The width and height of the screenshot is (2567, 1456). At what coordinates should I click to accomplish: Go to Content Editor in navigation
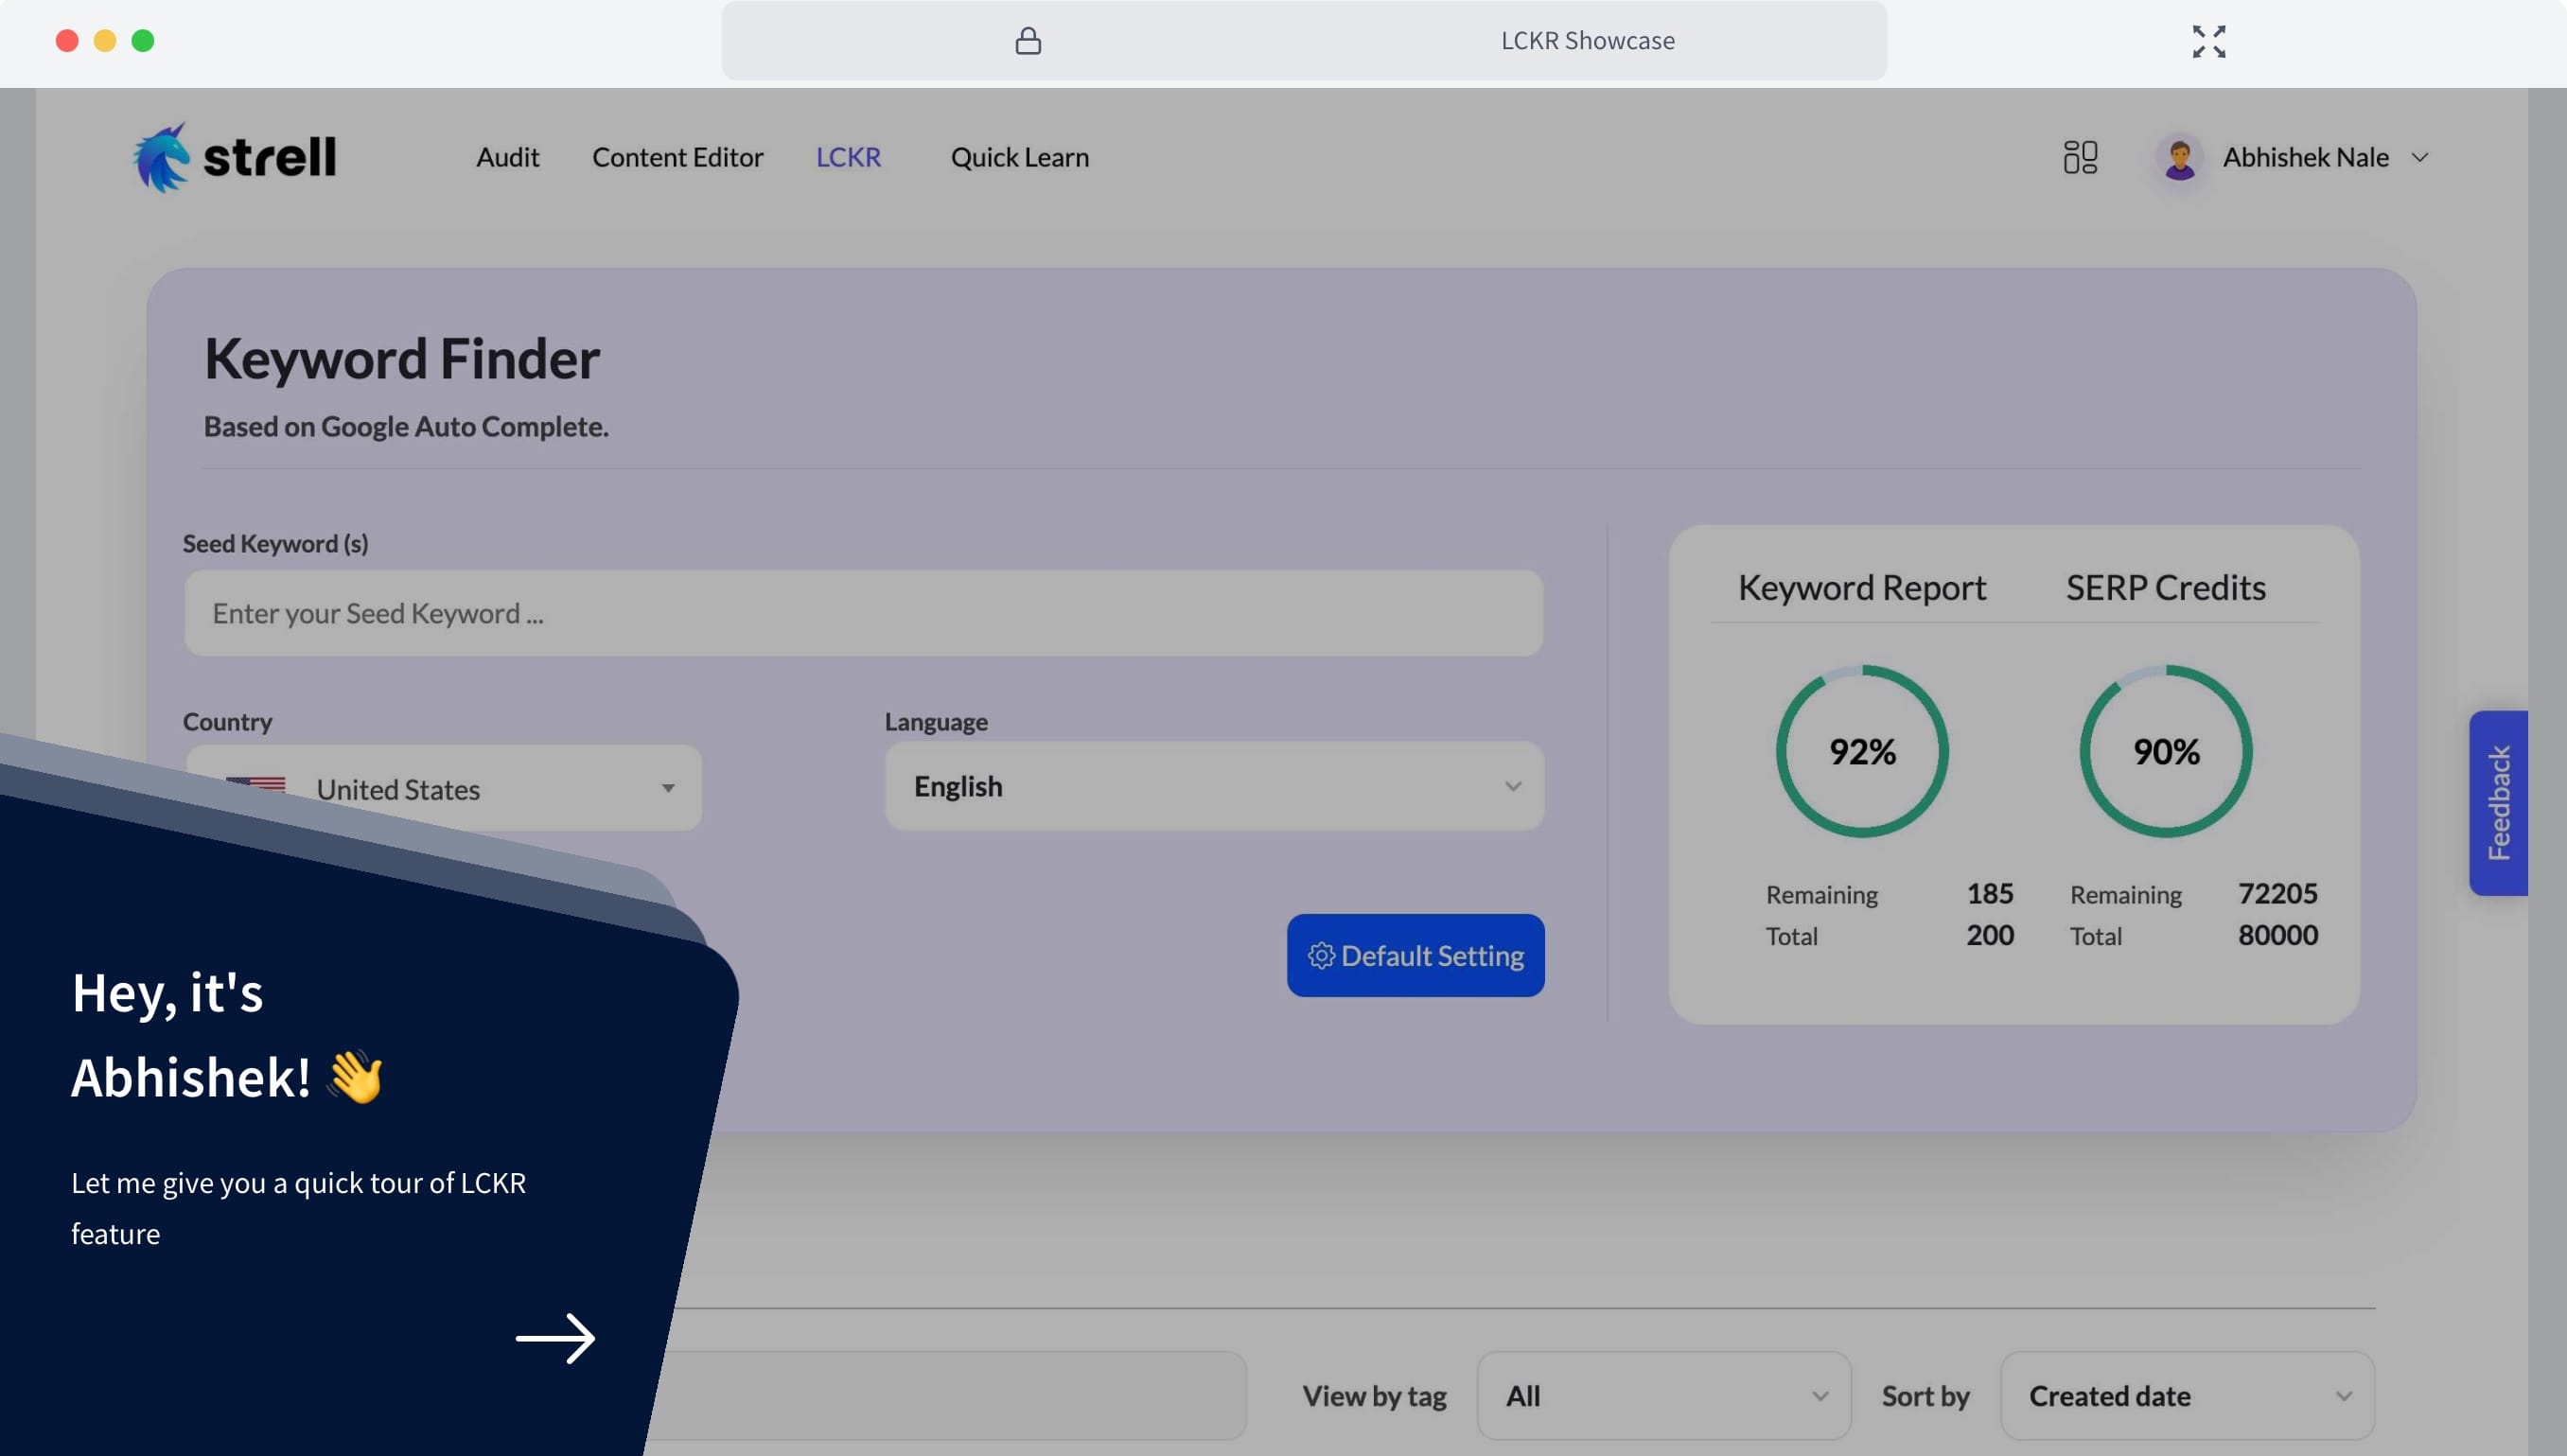(677, 157)
